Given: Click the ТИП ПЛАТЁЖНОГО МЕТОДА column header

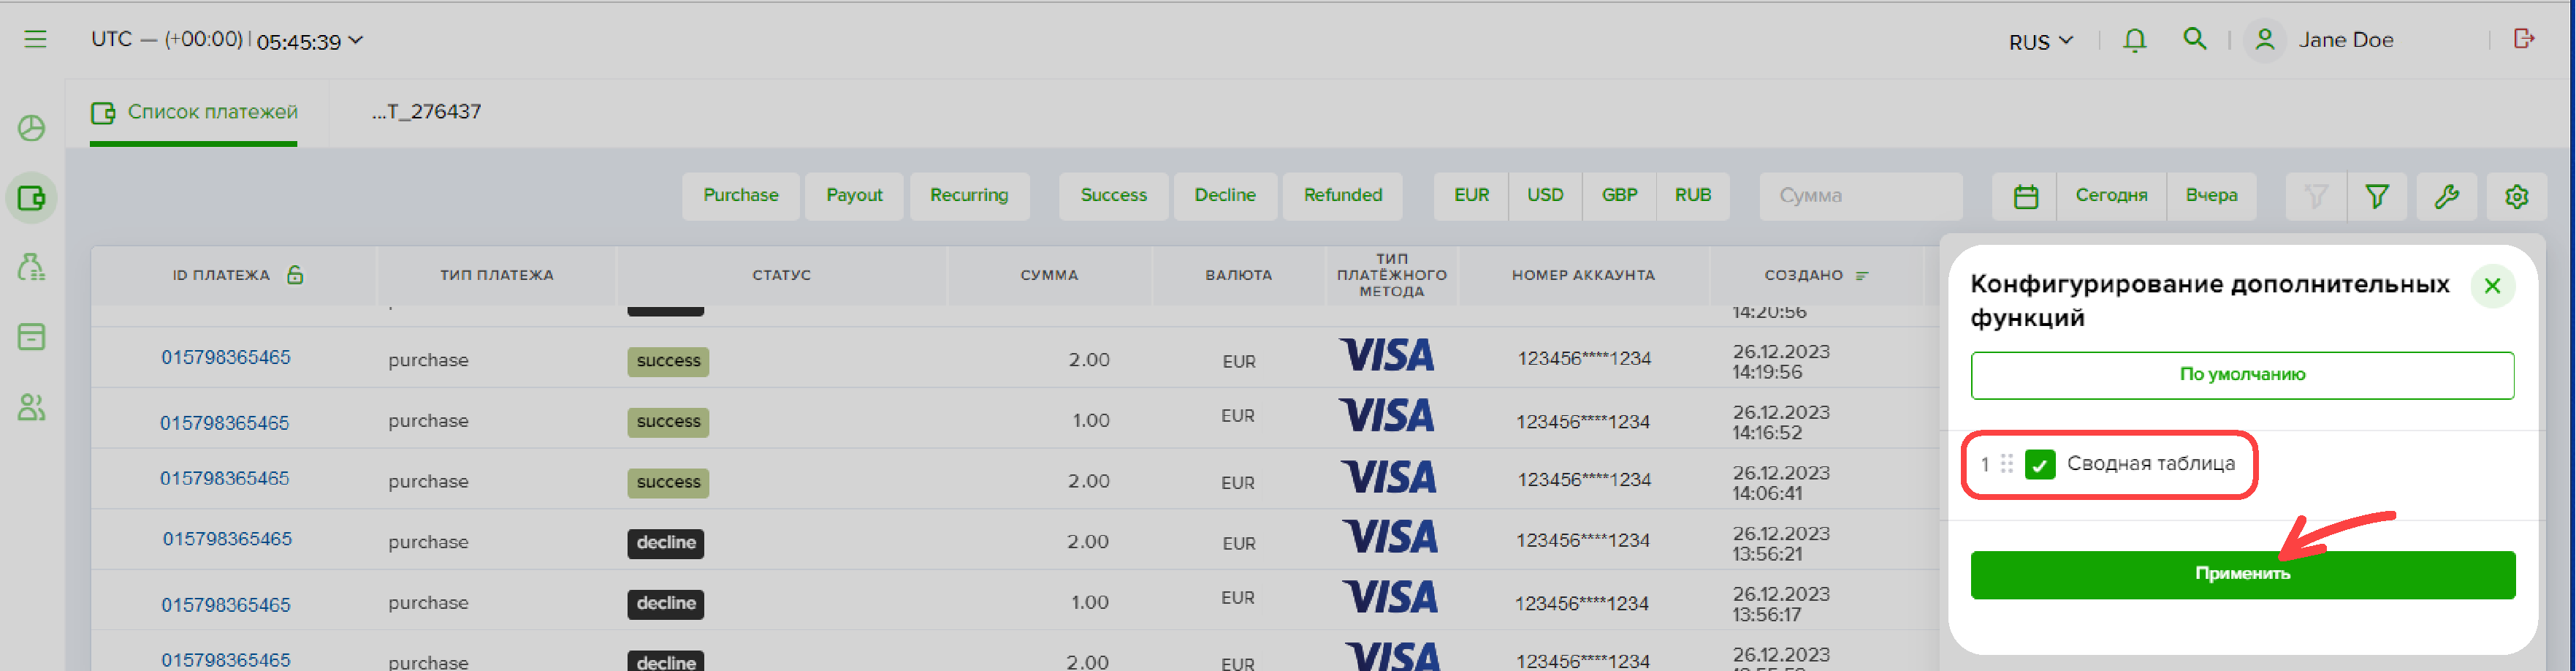Looking at the screenshot, I should 1392,275.
